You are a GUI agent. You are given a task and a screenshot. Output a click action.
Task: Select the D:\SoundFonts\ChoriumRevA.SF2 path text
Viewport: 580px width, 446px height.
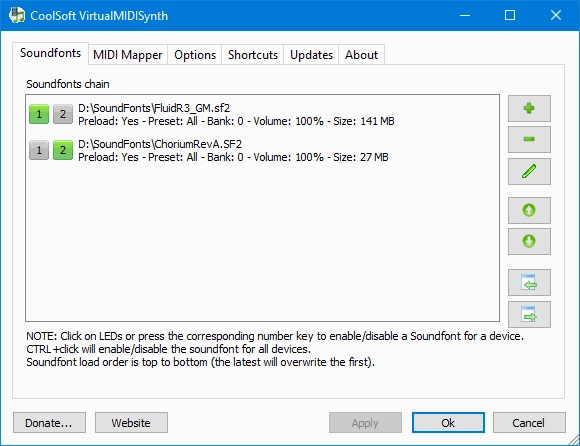coord(160,144)
